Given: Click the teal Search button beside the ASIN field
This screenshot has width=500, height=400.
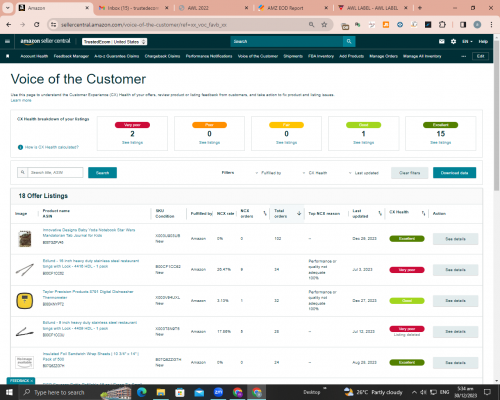Looking at the screenshot, I should click(102, 173).
